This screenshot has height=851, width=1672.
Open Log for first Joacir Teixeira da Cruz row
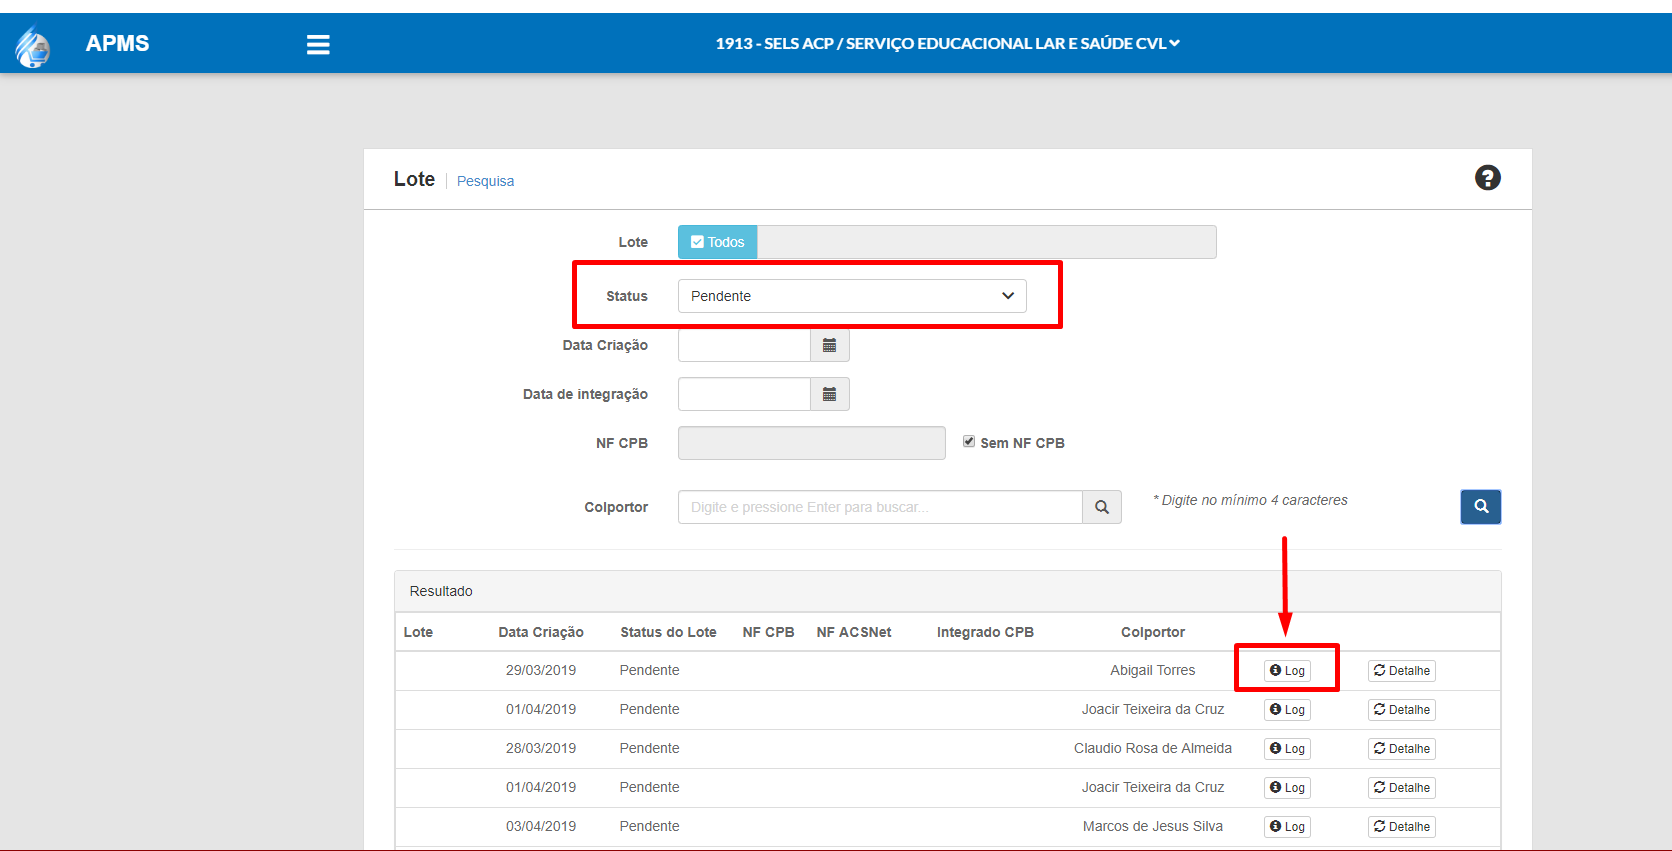[x=1287, y=710]
